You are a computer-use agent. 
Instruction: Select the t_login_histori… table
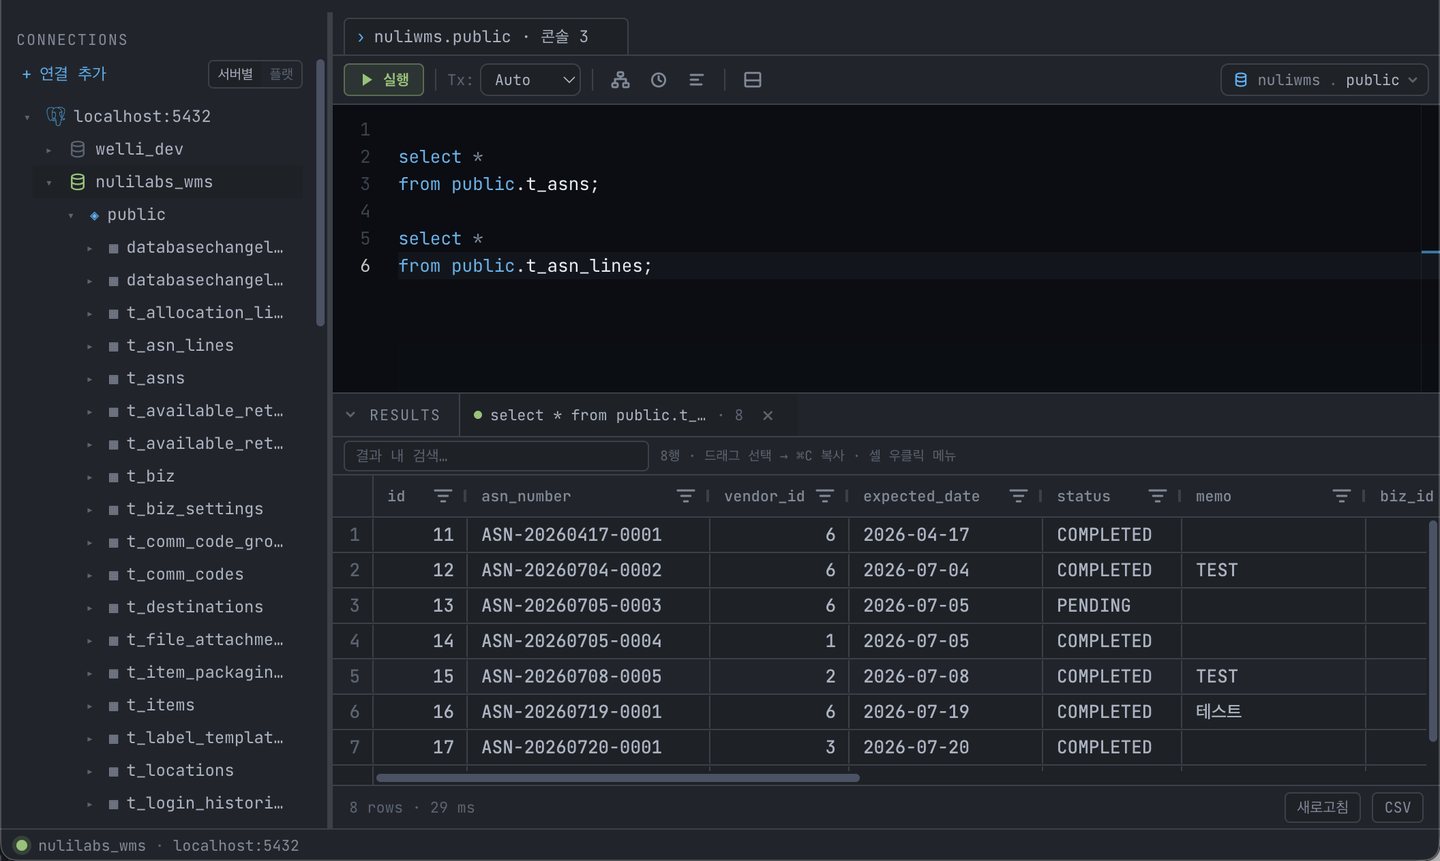(x=204, y=803)
